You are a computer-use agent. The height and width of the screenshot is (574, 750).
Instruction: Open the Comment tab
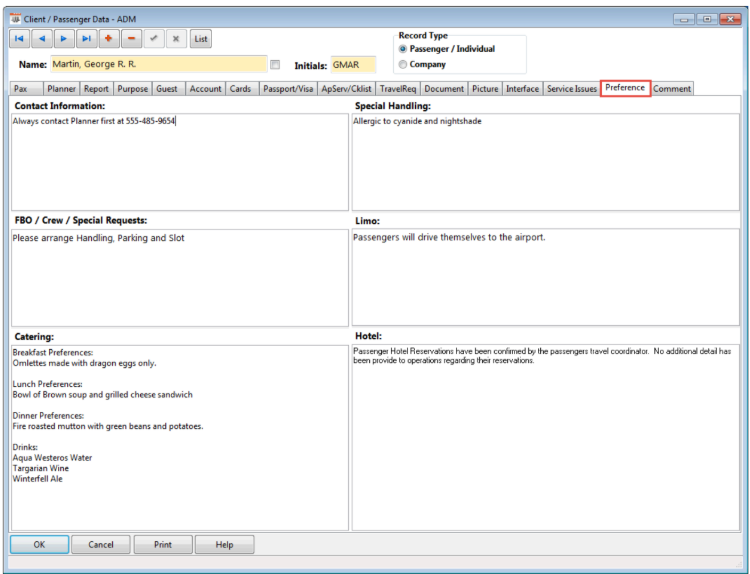point(672,89)
